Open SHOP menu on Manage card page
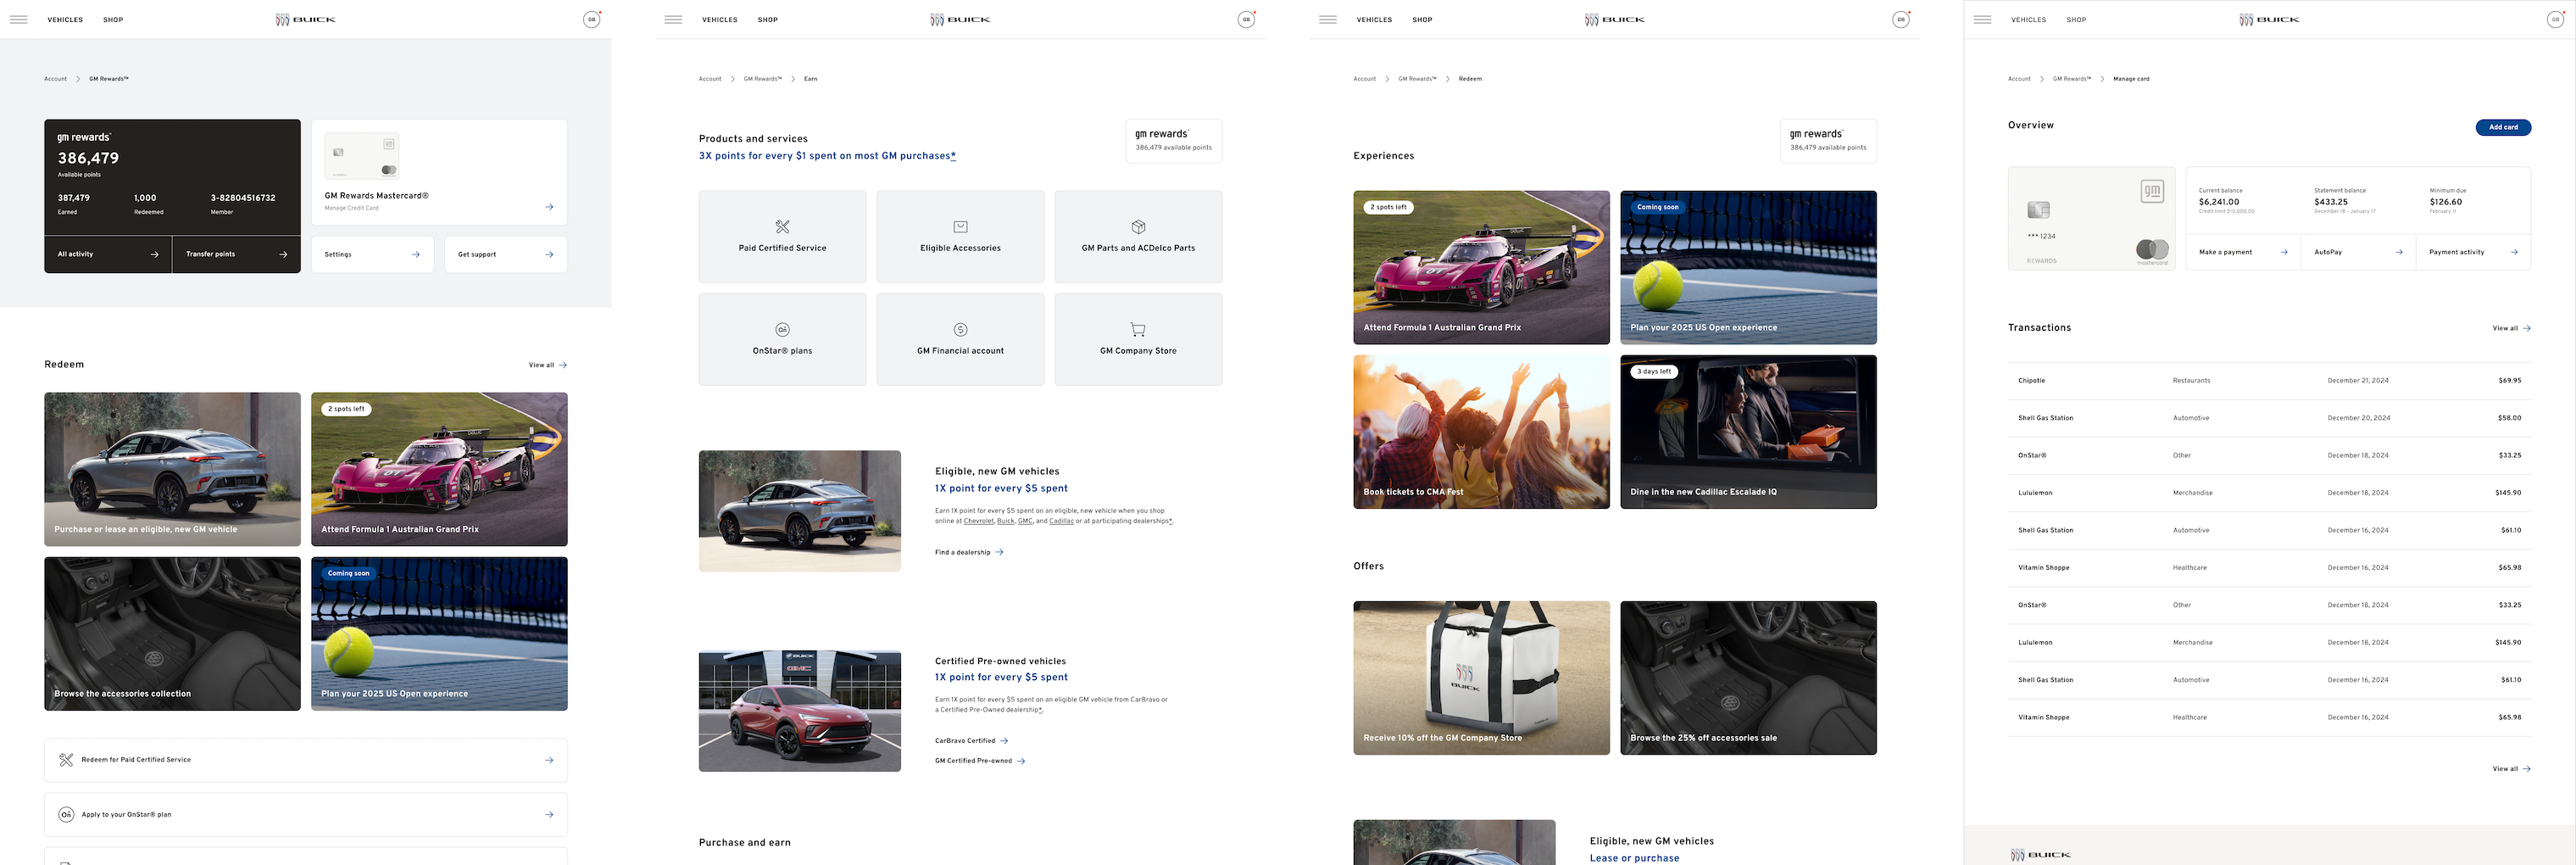This screenshot has height=865, width=2576. 2077,20
